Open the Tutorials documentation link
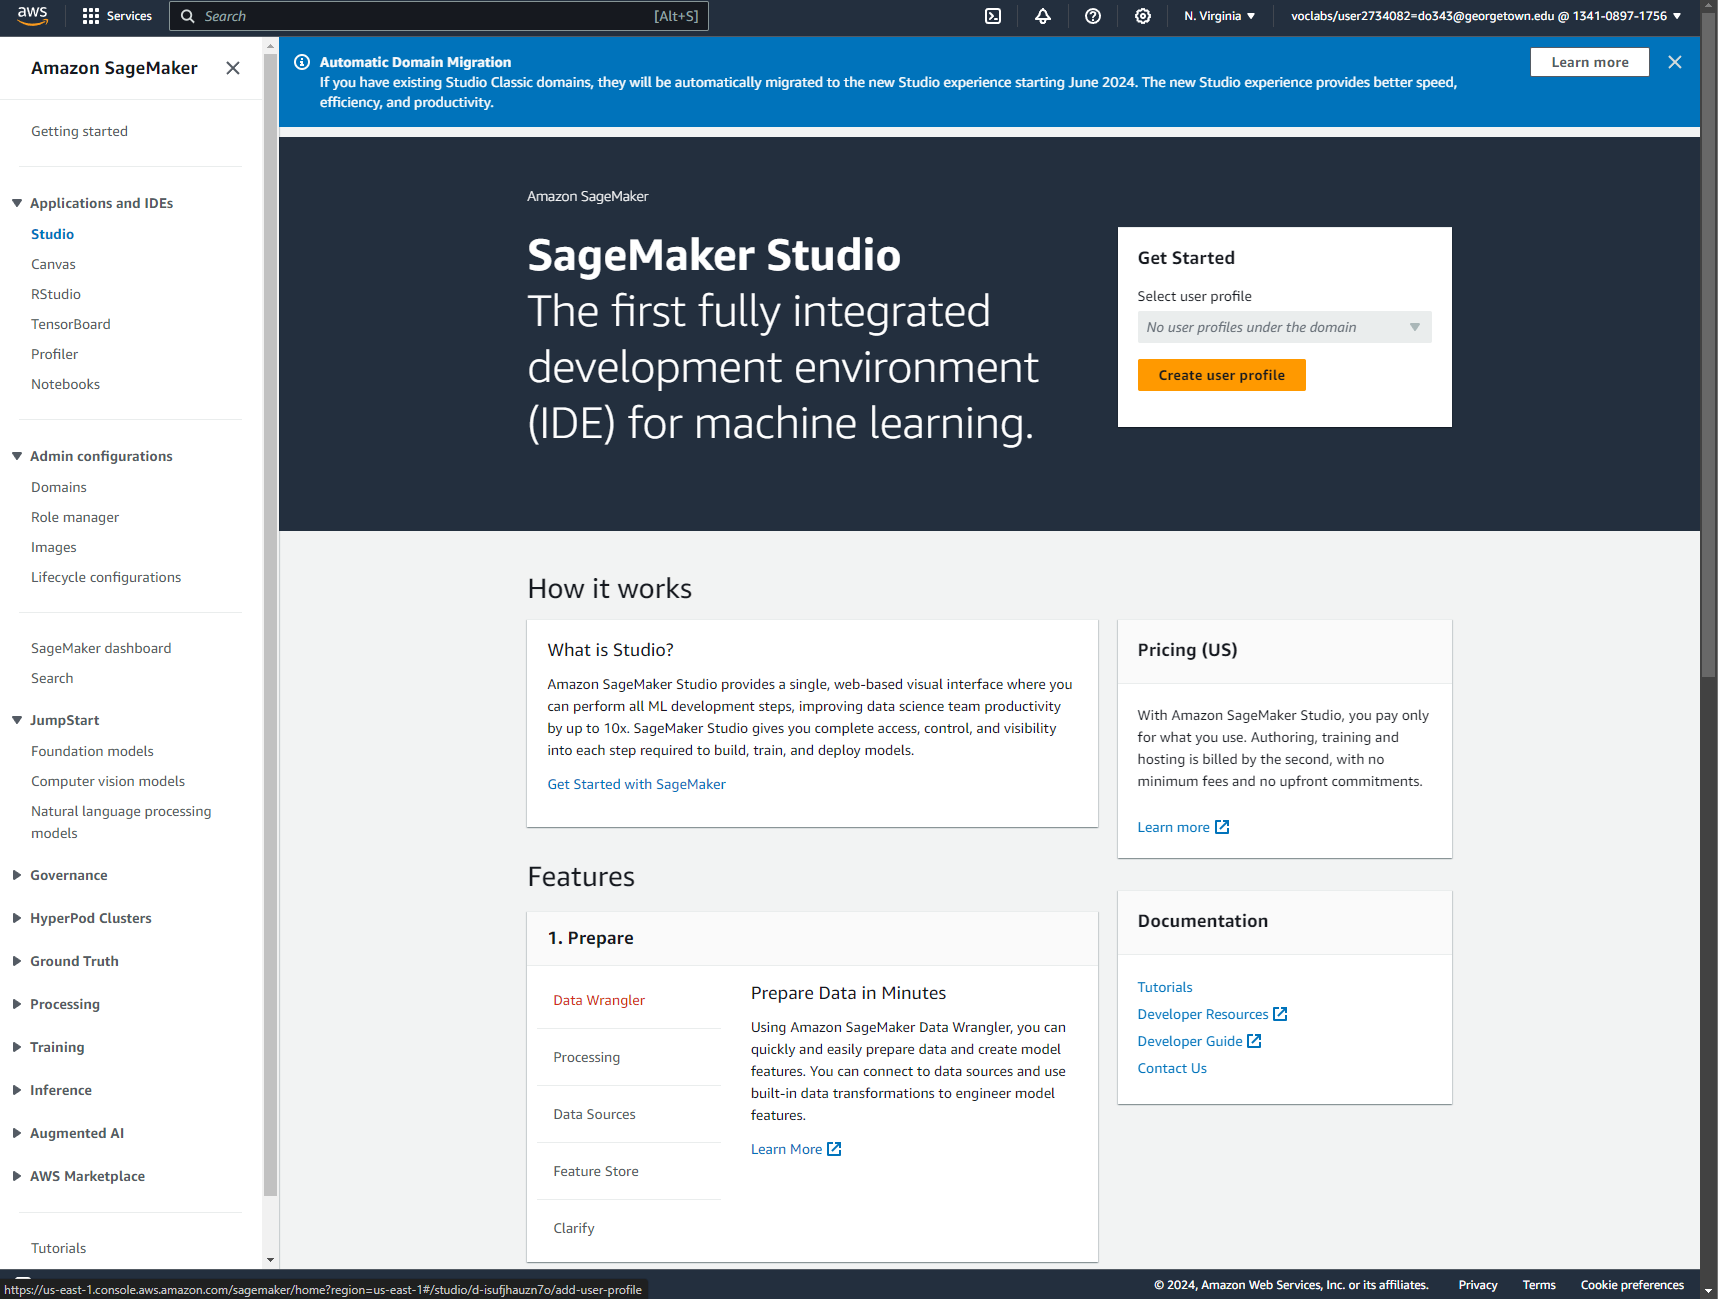This screenshot has height=1299, width=1718. tap(1164, 987)
